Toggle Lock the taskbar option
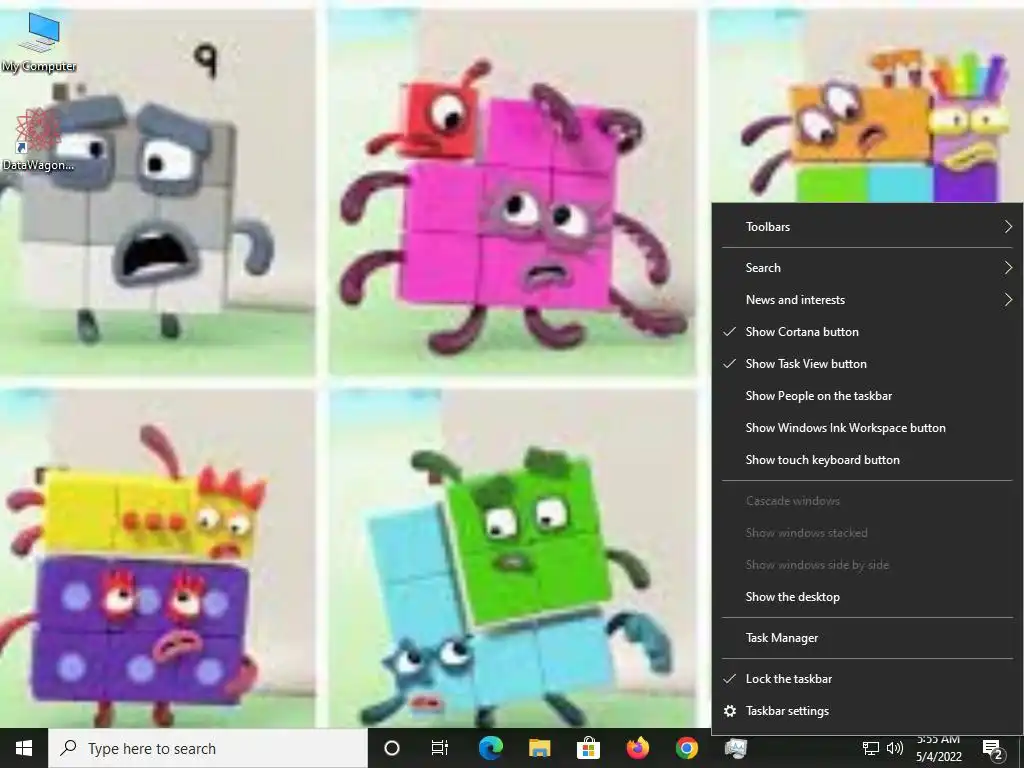The width and height of the screenshot is (1024, 768). [x=867, y=679]
